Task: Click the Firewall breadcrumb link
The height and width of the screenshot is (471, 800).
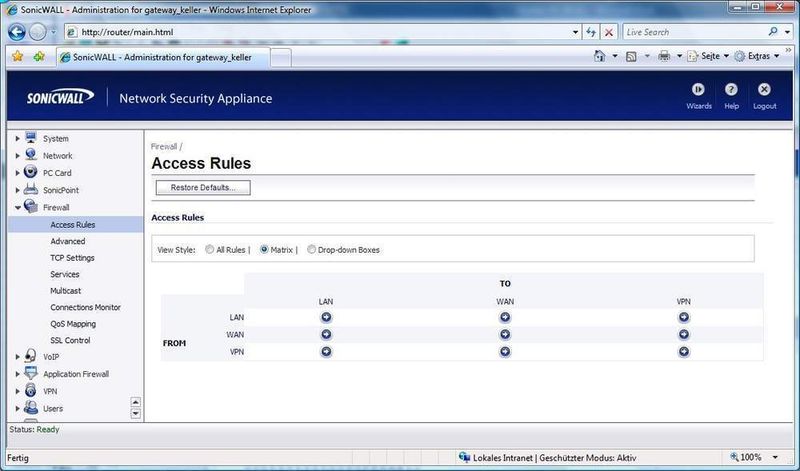Action: [164, 146]
